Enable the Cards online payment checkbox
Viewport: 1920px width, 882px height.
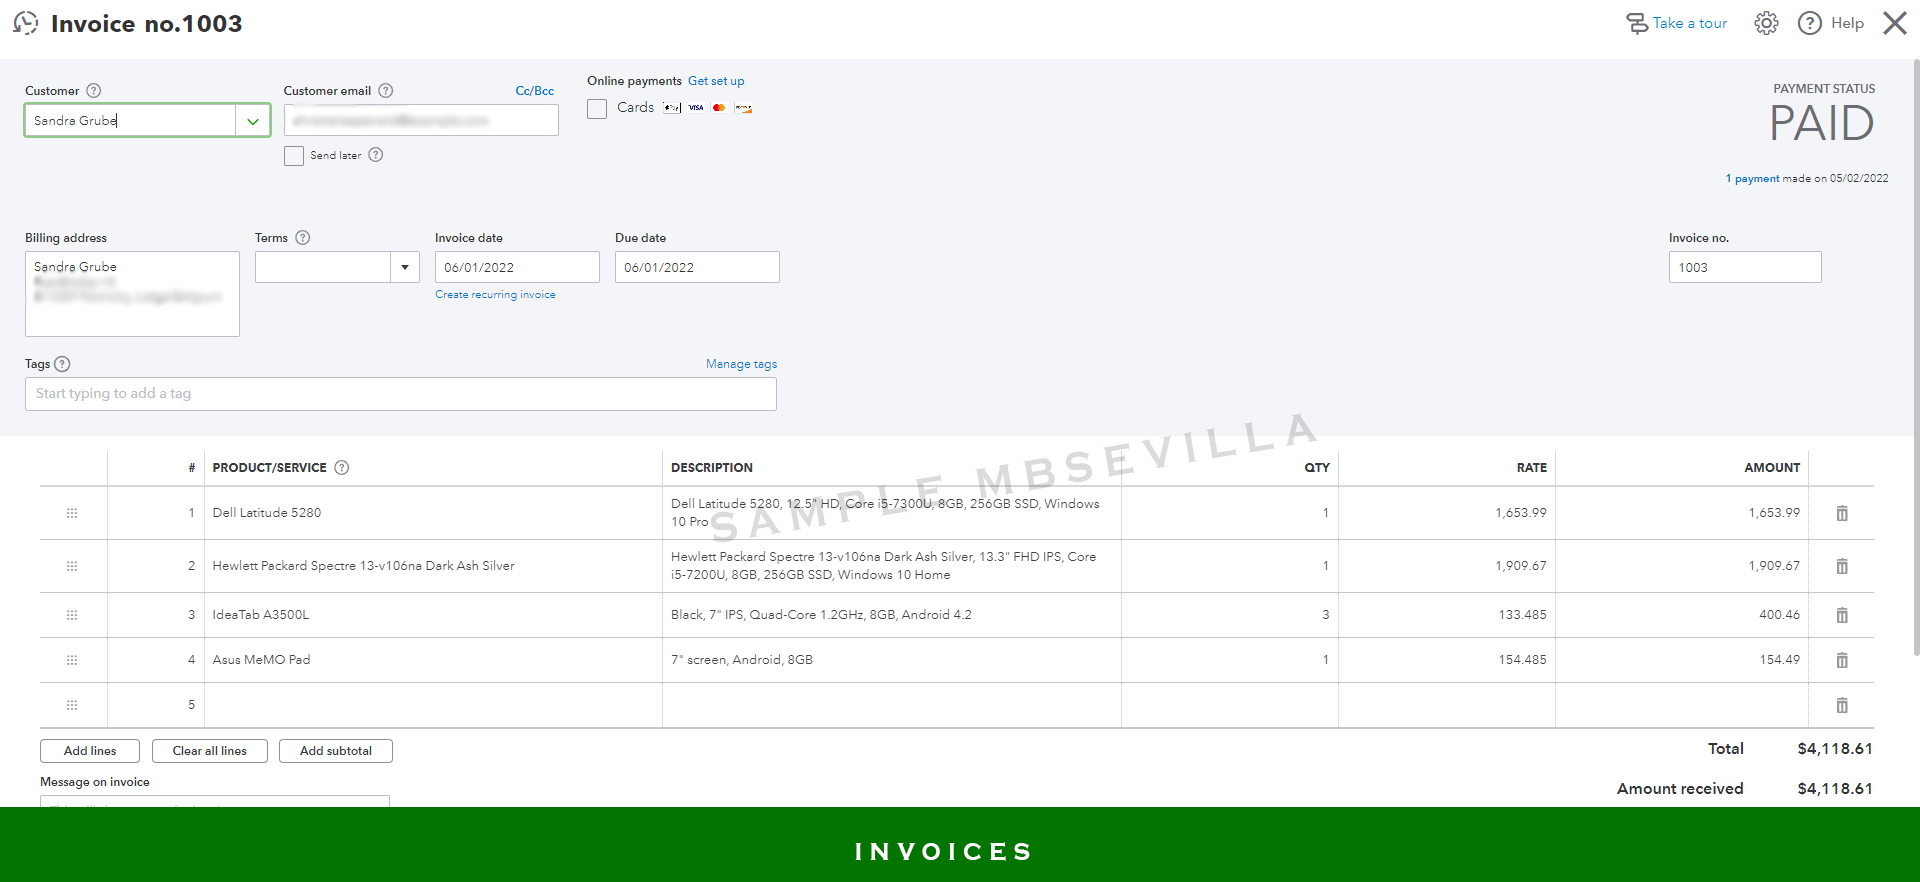[x=597, y=108]
